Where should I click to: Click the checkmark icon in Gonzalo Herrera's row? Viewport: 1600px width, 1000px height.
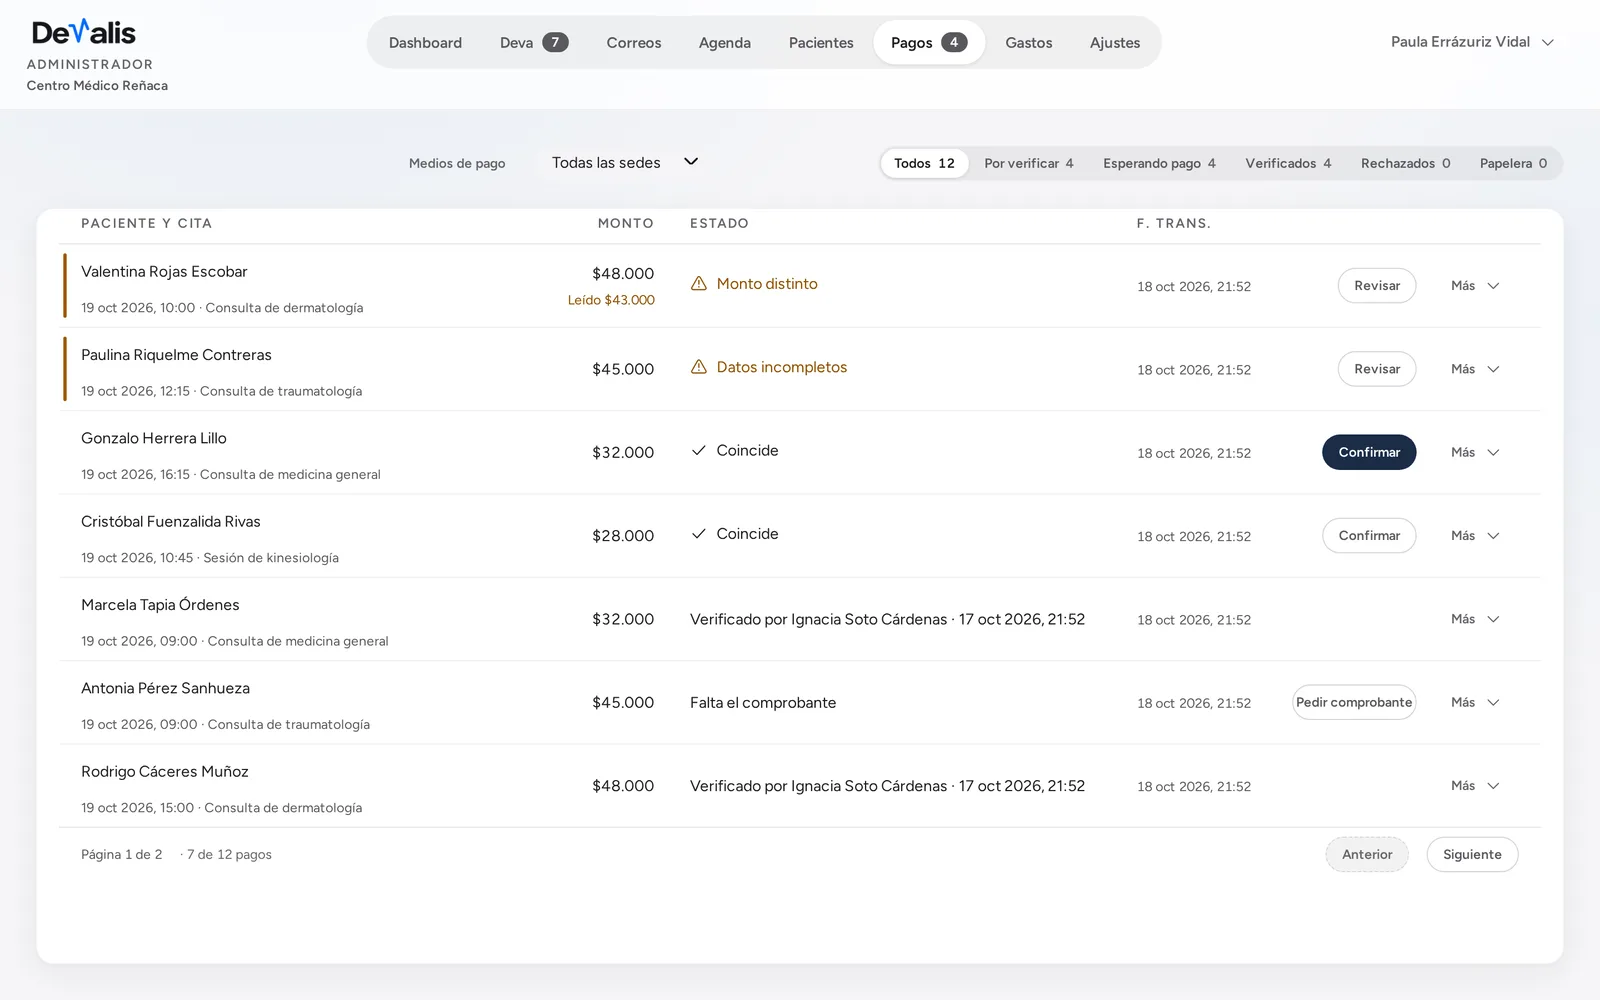click(x=699, y=451)
